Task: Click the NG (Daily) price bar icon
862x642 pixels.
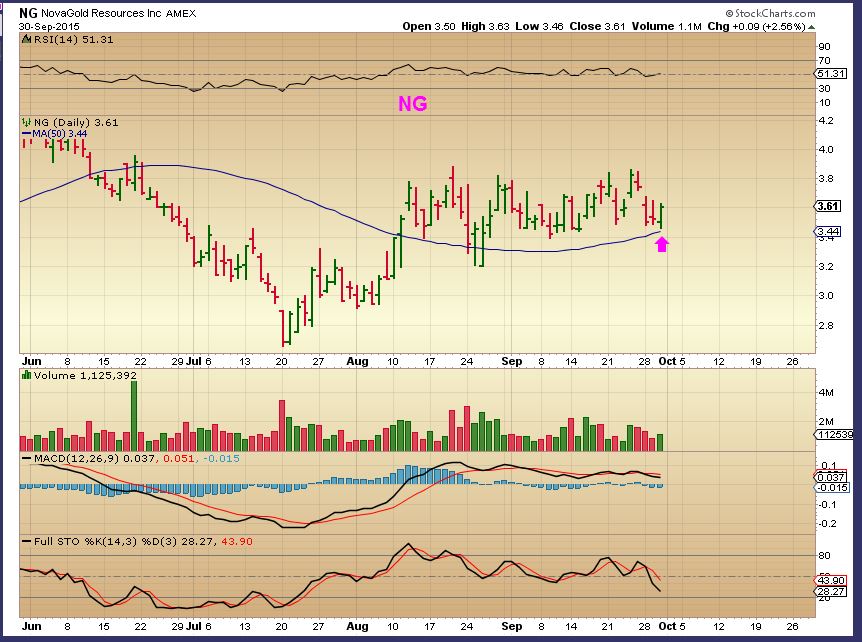Action: tap(26, 123)
